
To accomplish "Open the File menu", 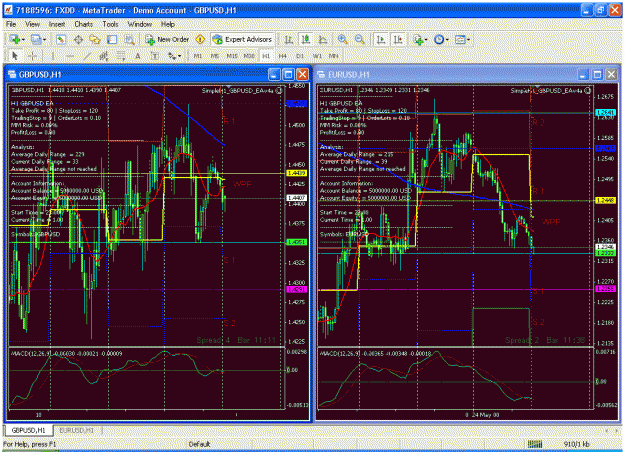I will click(x=11, y=24).
